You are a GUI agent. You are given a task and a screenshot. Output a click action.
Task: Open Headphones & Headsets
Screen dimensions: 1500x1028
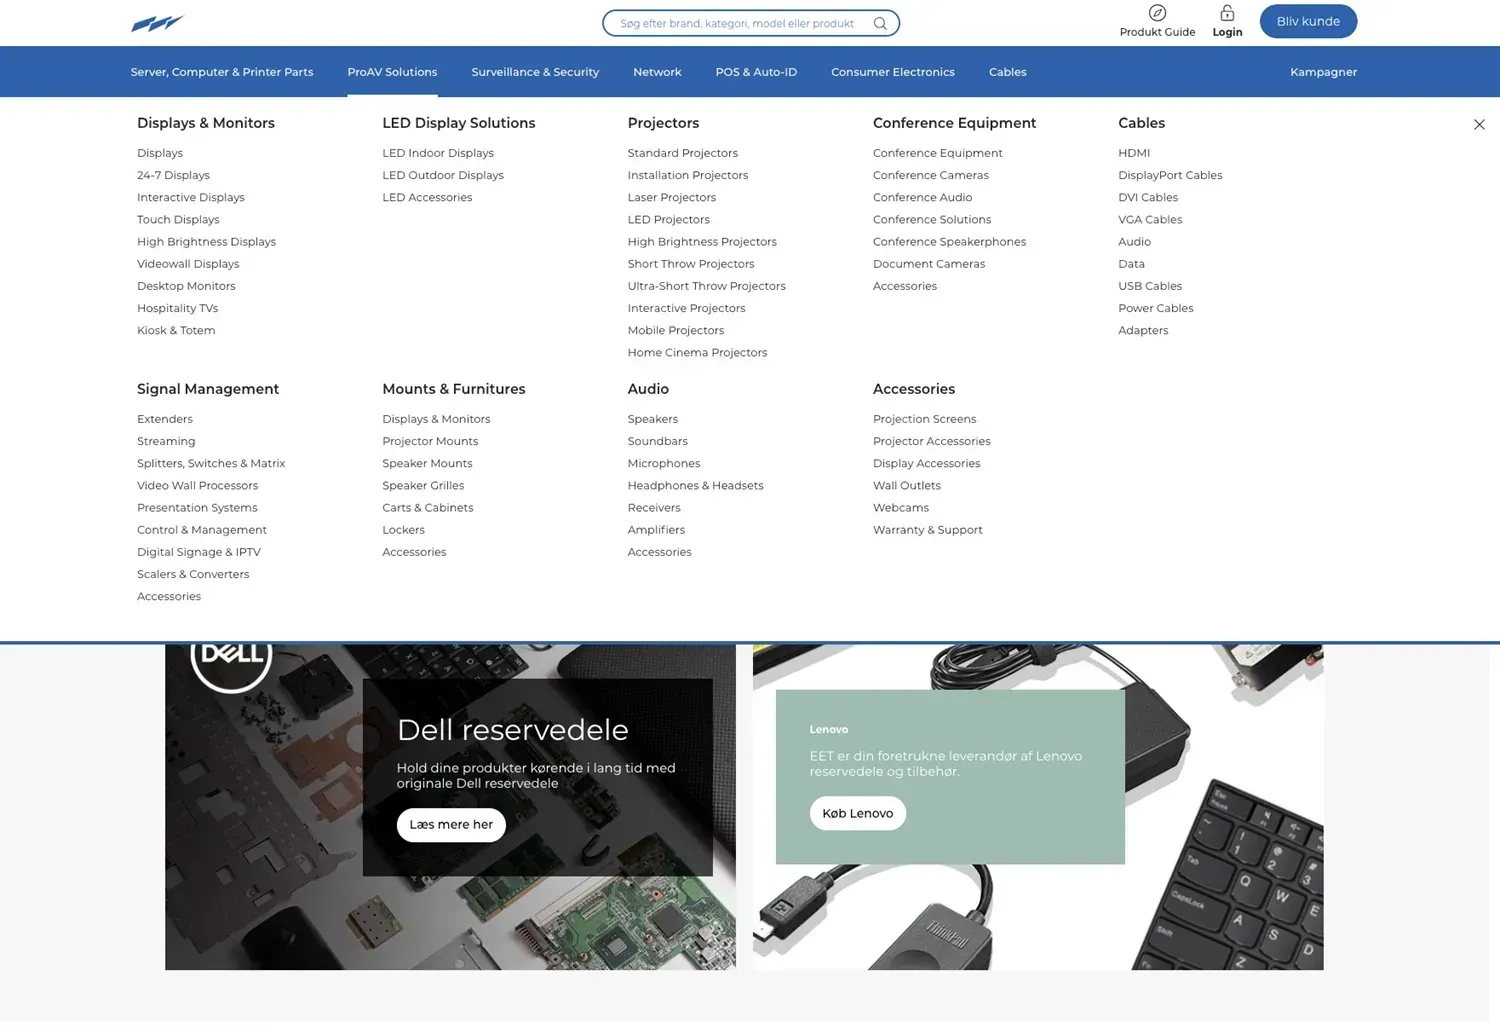coord(695,485)
